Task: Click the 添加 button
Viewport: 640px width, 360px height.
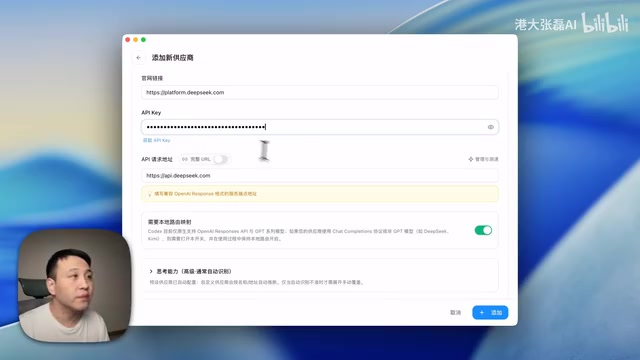Action: pyautogui.click(x=490, y=313)
